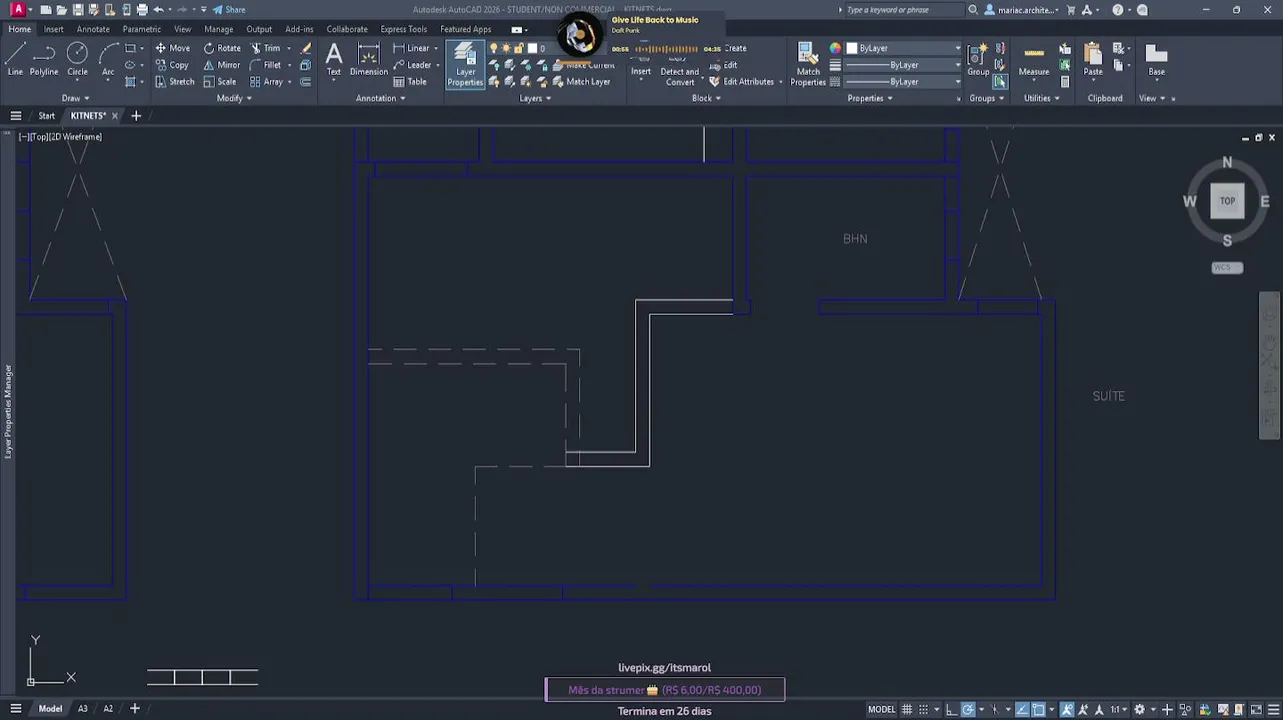The height and width of the screenshot is (720, 1283).
Task: Expand the Modify panel dropdown
Action: click(x=234, y=98)
